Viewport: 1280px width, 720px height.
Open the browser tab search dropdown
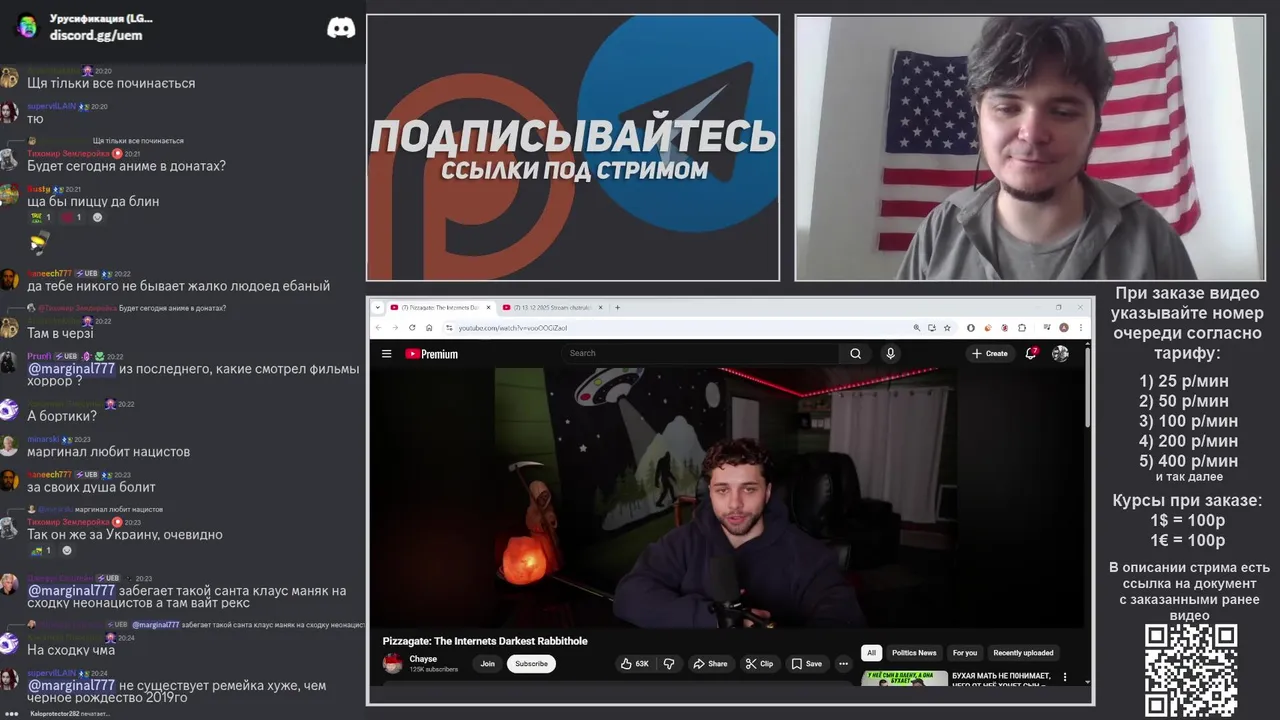378,307
